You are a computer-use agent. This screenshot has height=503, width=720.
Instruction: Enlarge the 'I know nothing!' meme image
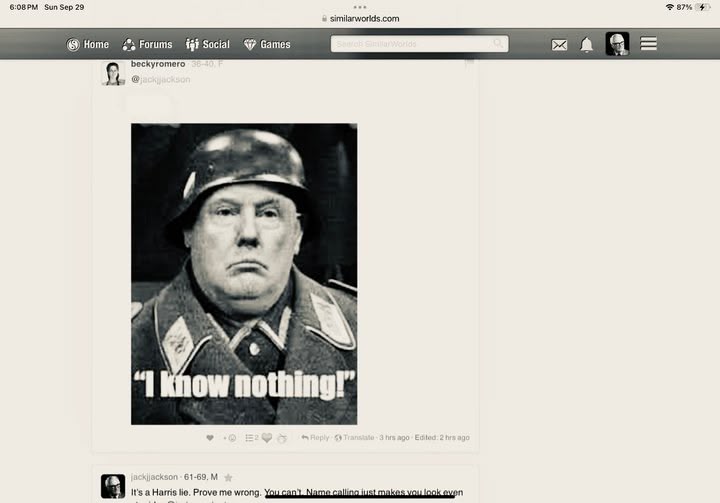[244, 274]
